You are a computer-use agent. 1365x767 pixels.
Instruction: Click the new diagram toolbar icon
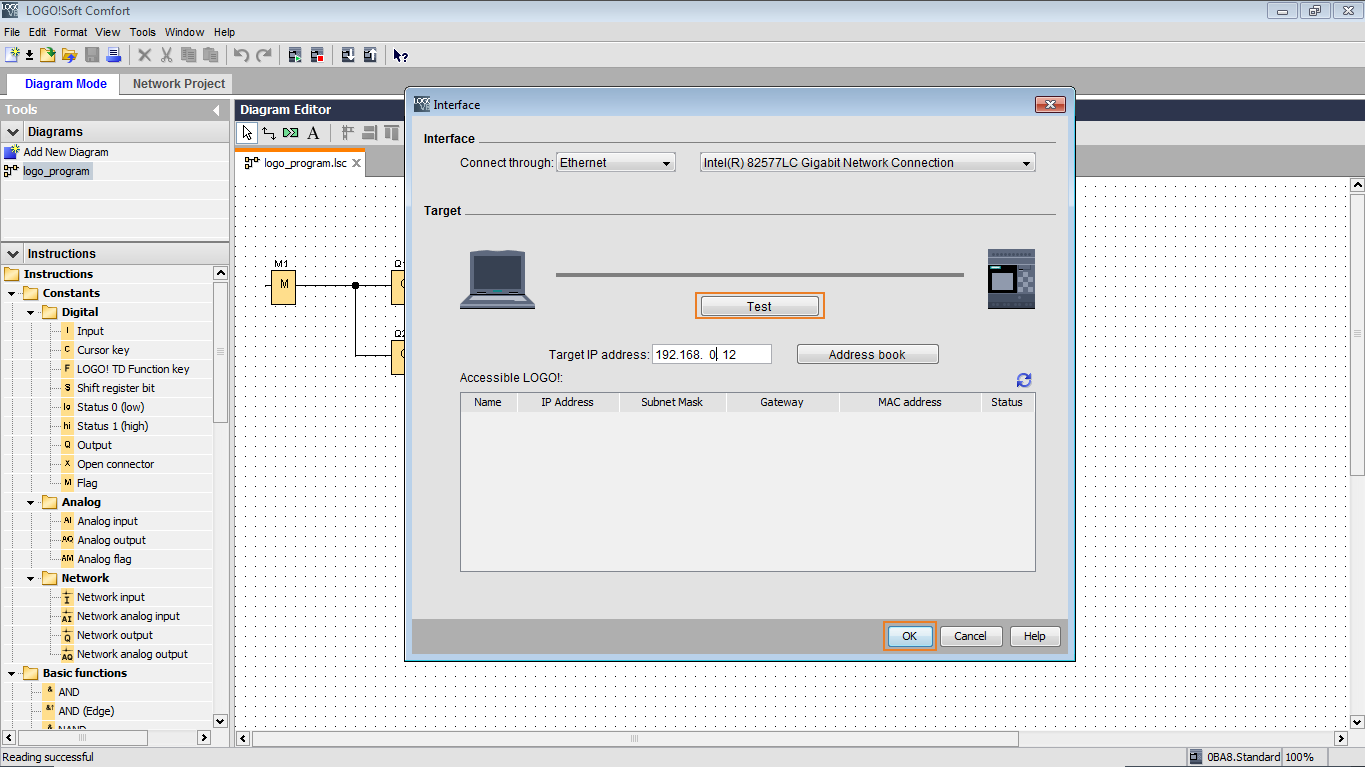point(12,55)
